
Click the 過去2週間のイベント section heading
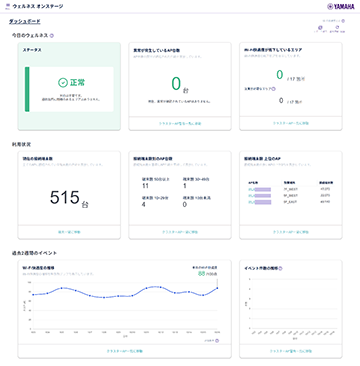click(x=34, y=253)
